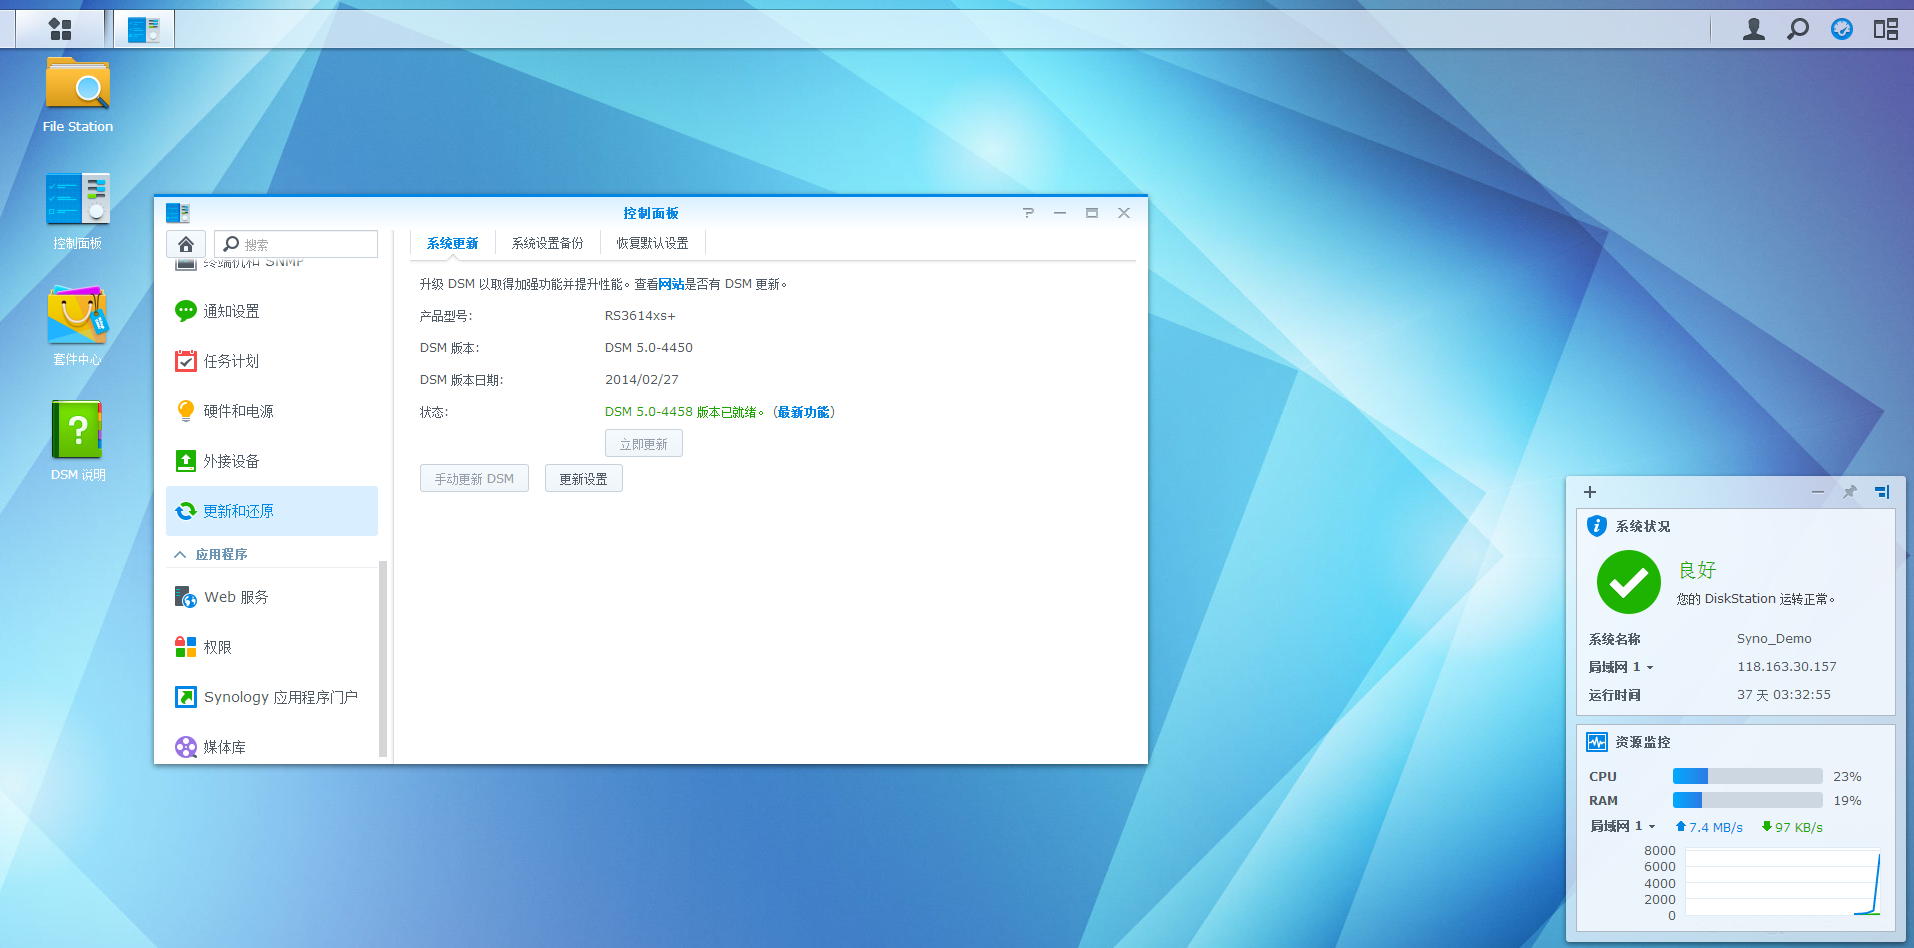Click the sidebar vertical scrollbar
The width and height of the screenshot is (1914, 948).
coord(383,658)
